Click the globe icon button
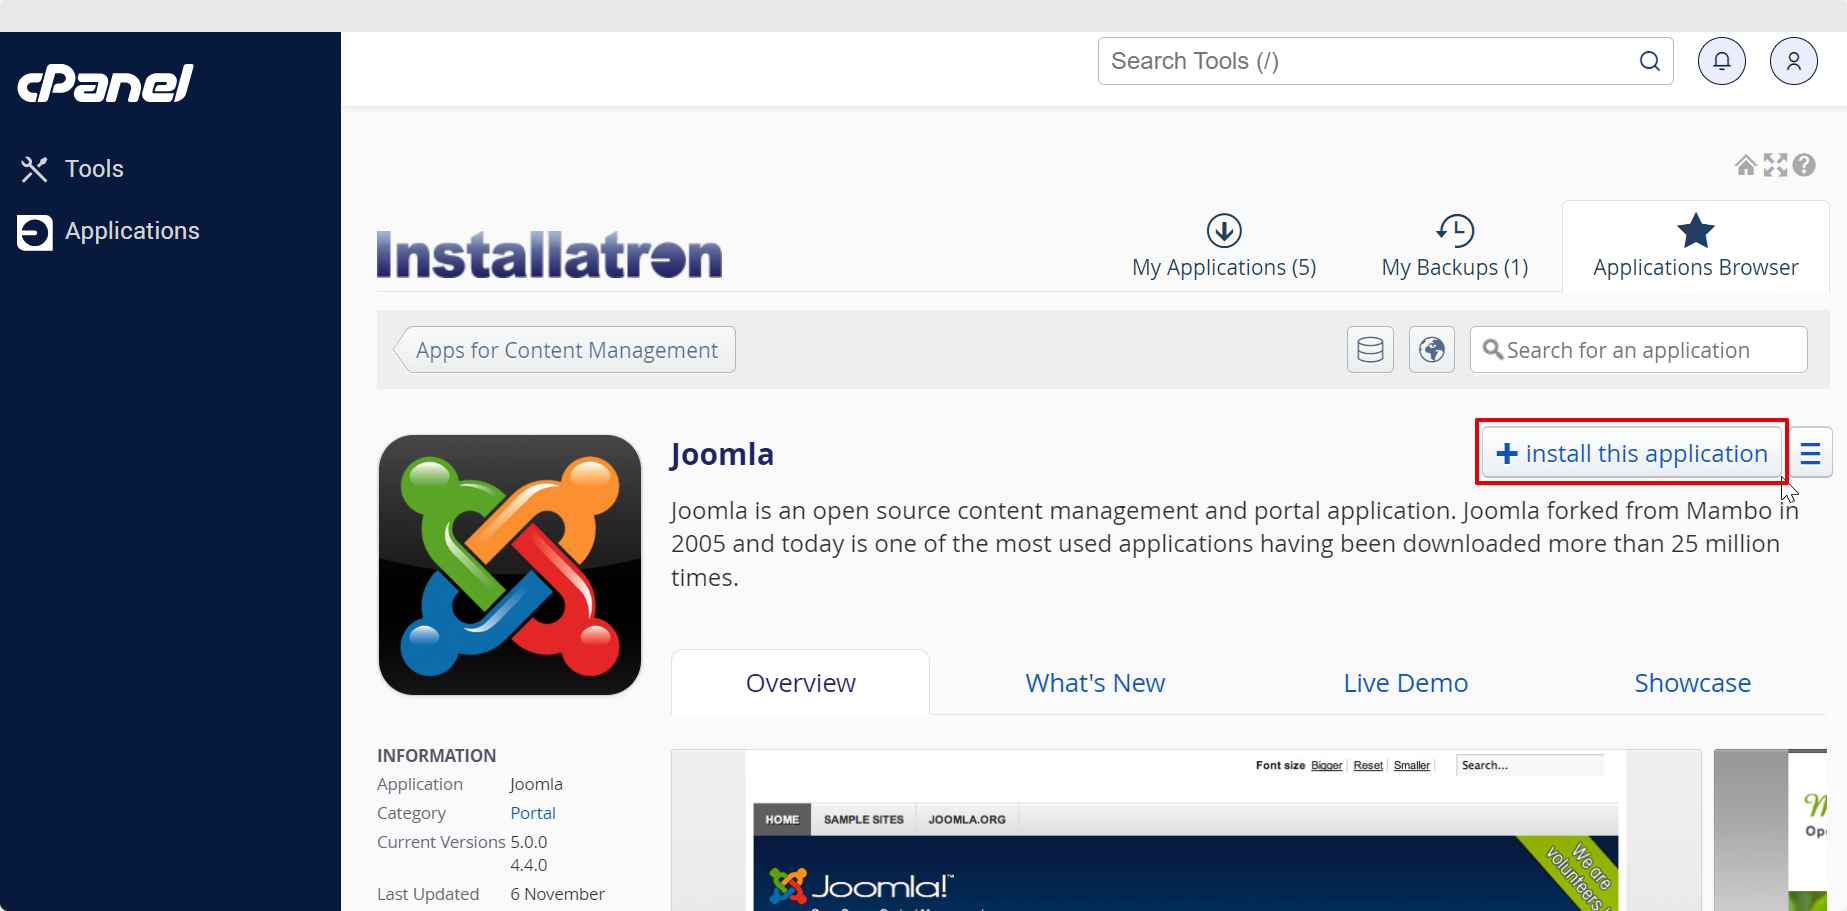Screen dimensions: 1847x911 coord(1431,350)
